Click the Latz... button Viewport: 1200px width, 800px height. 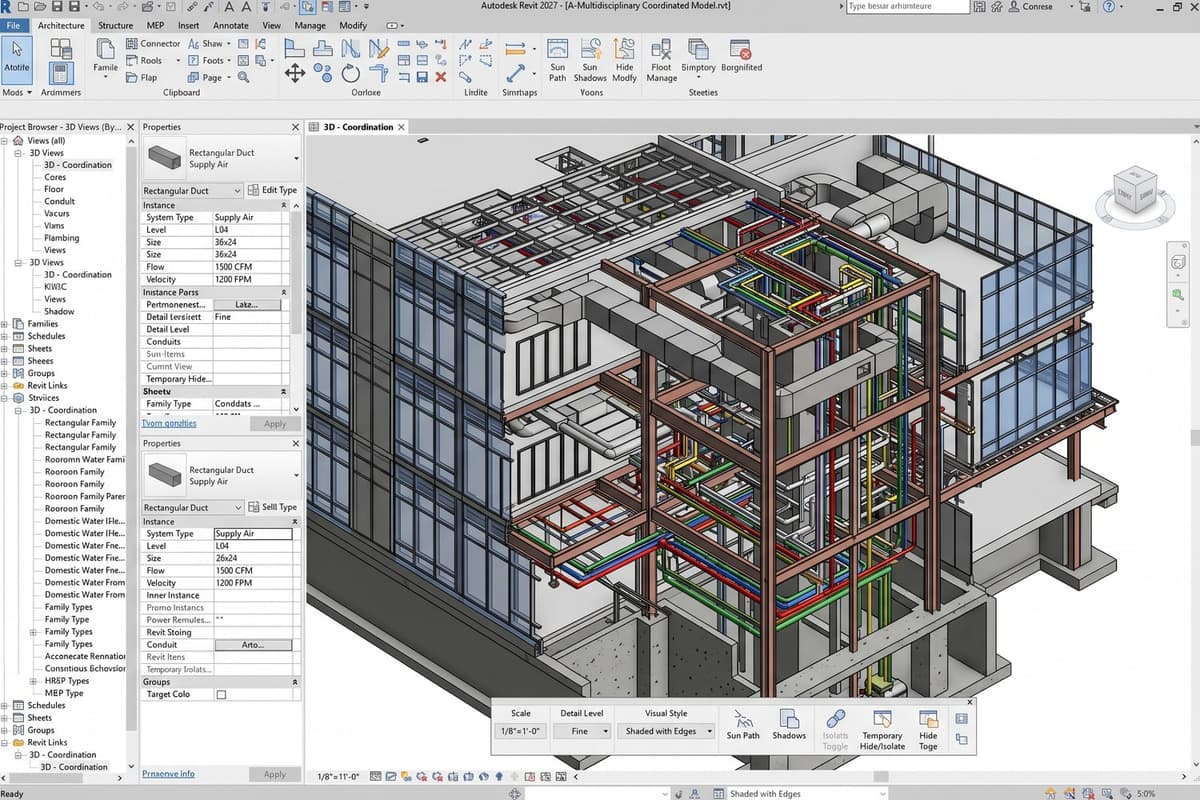(x=246, y=304)
